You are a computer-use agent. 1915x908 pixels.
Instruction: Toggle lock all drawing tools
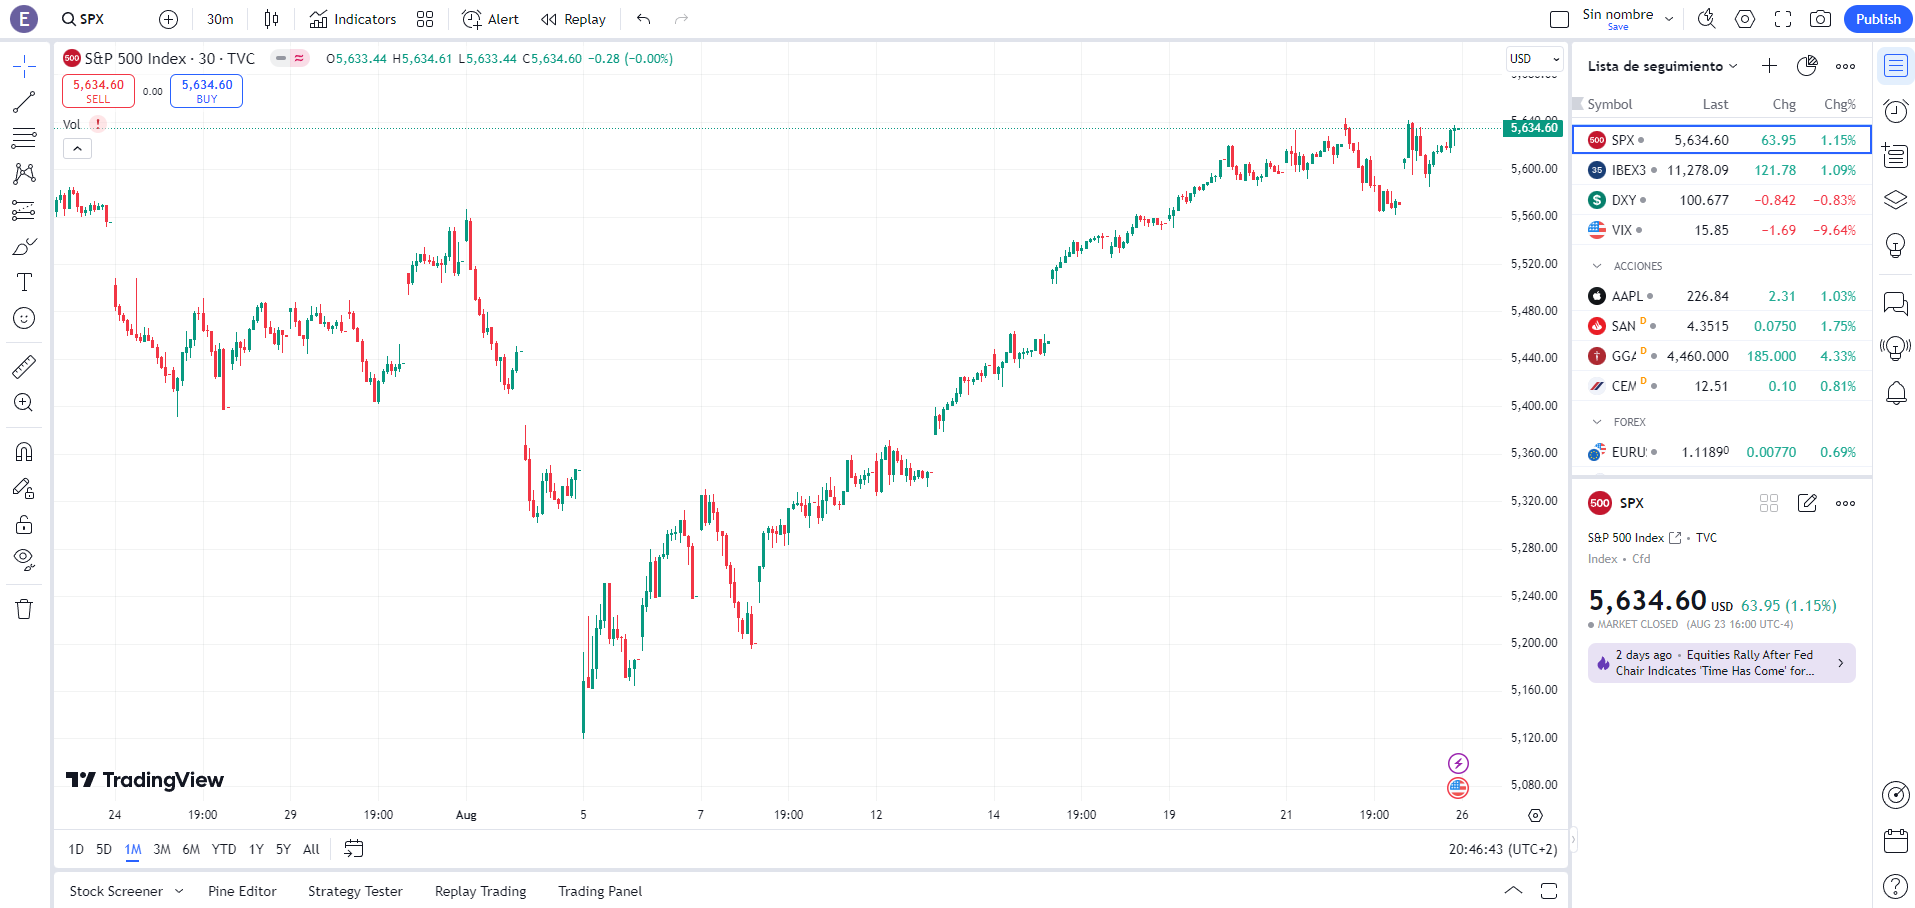coord(24,525)
